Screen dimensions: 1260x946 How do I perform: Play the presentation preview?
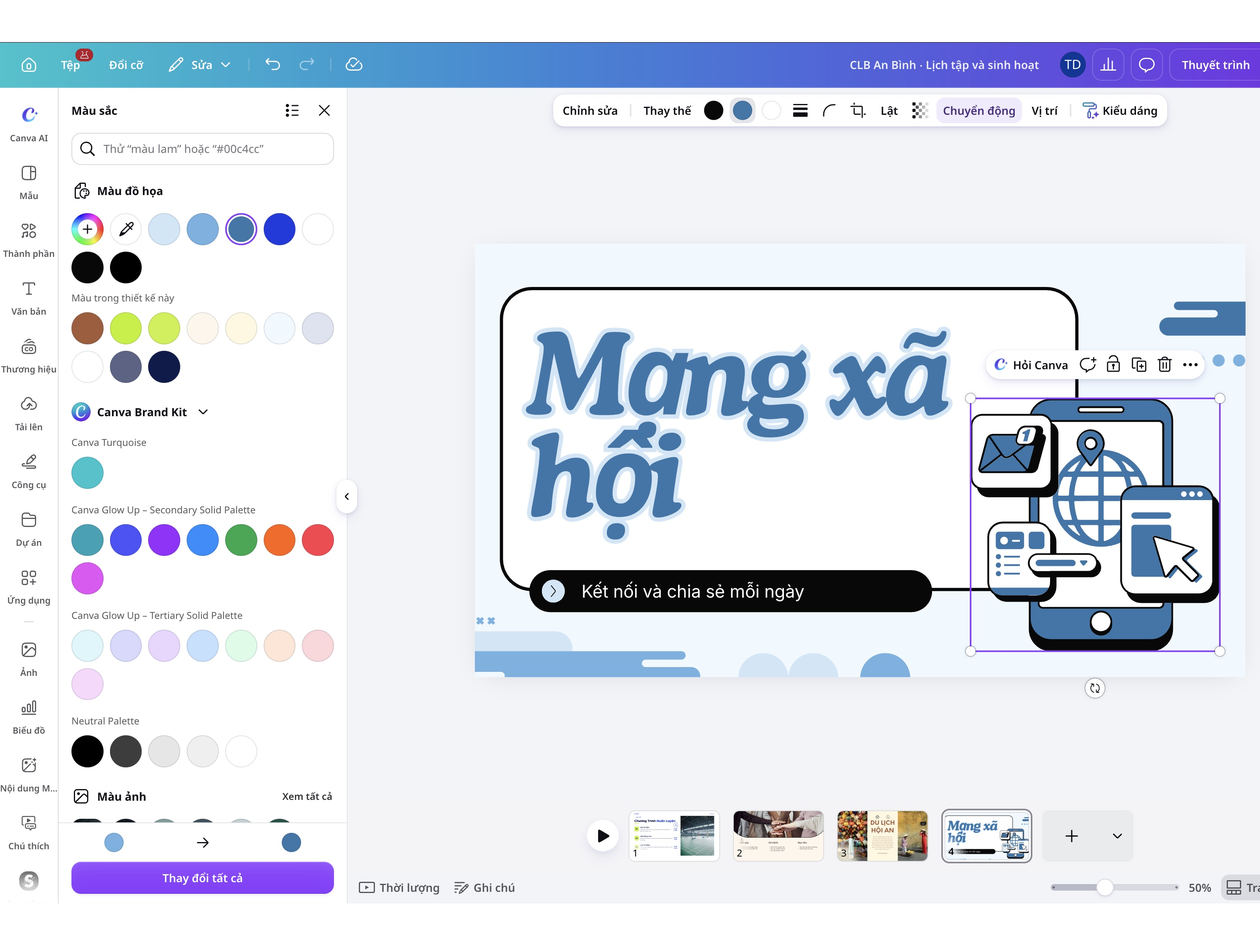602,835
